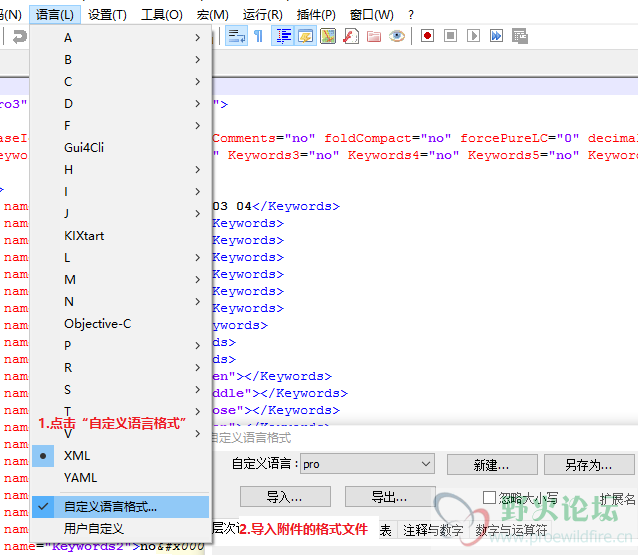The image size is (642, 555).
Task: Expand the H language submenu
Action: point(121,169)
